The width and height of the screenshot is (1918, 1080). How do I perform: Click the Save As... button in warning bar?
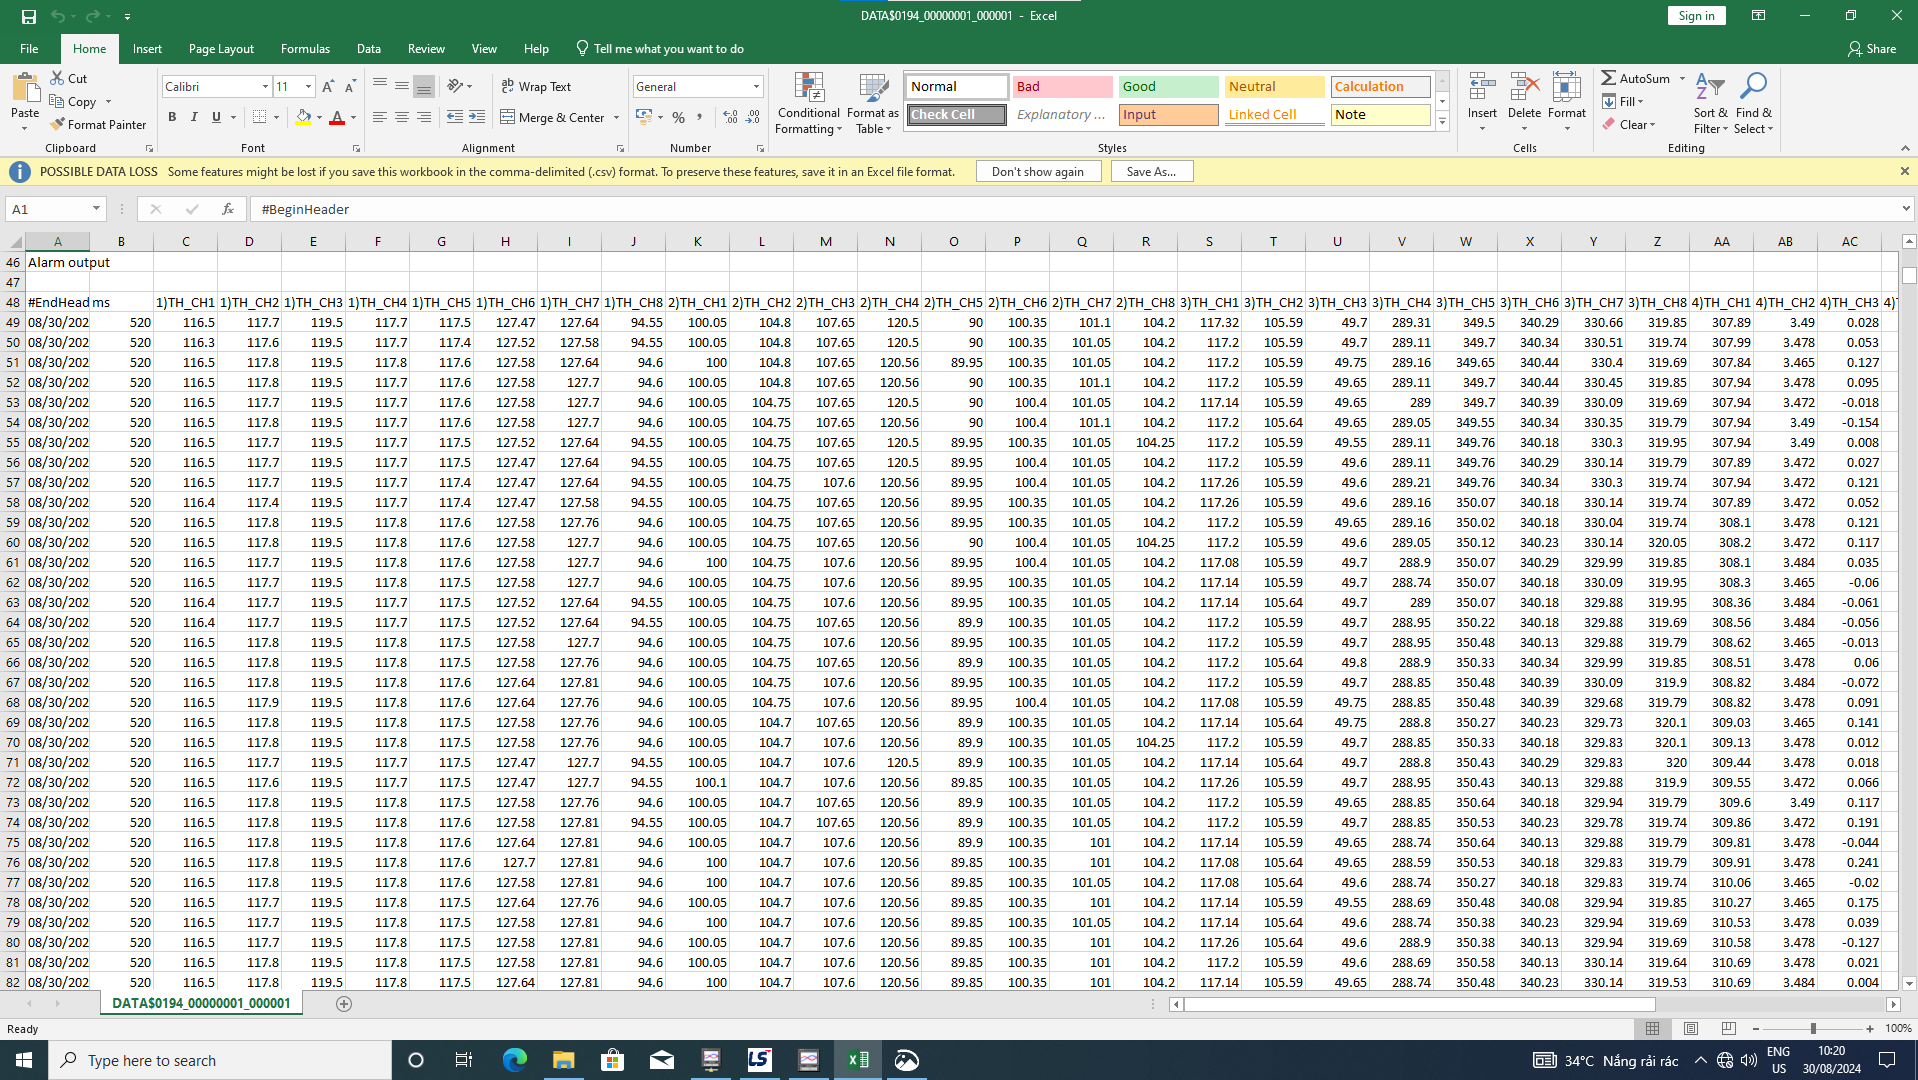point(1151,172)
